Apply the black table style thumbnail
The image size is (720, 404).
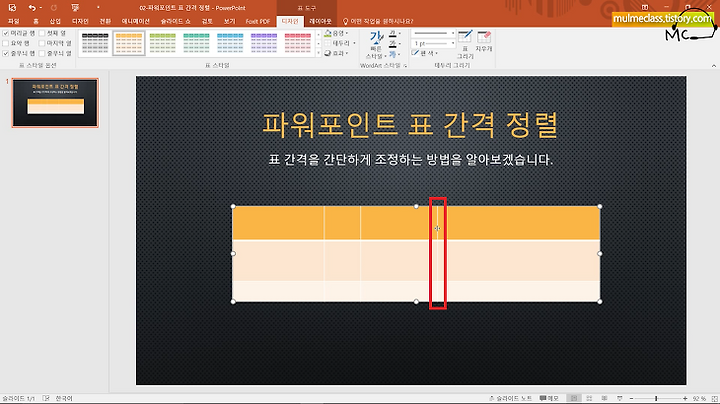click(95, 43)
